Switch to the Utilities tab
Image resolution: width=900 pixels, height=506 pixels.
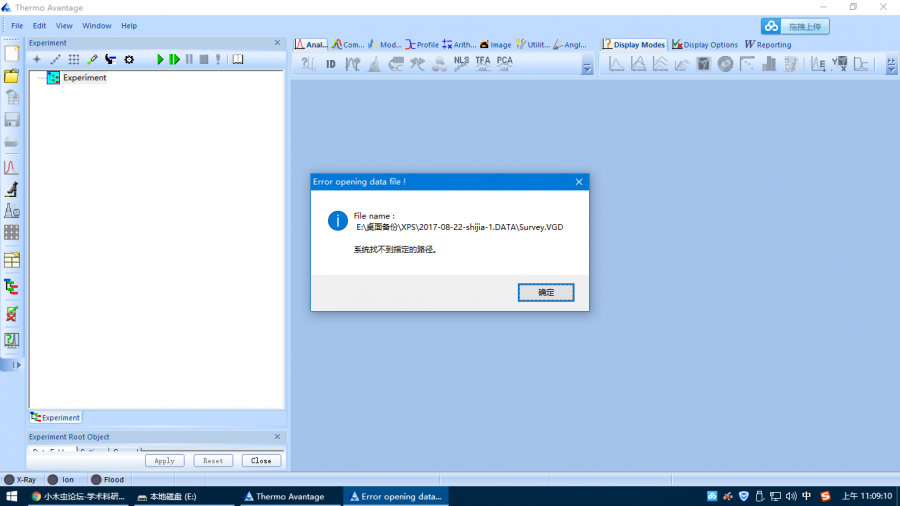(533, 44)
